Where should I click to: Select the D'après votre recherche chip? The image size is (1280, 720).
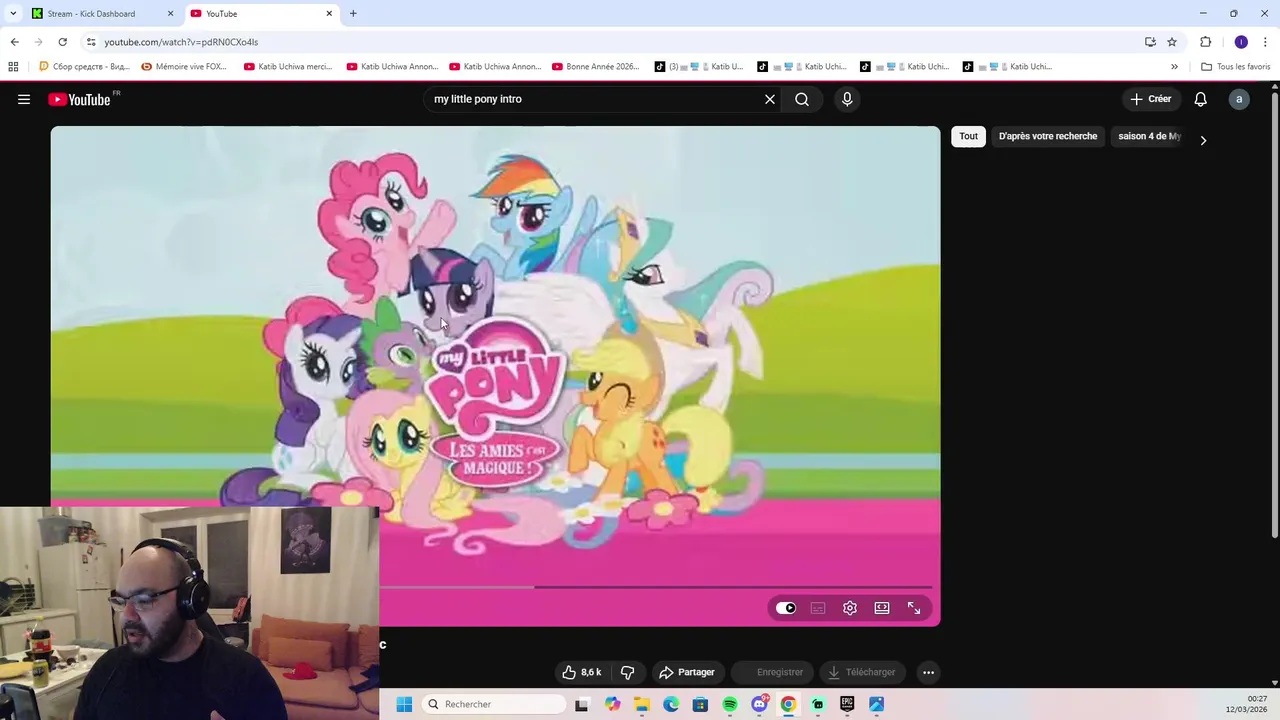[1048, 136]
